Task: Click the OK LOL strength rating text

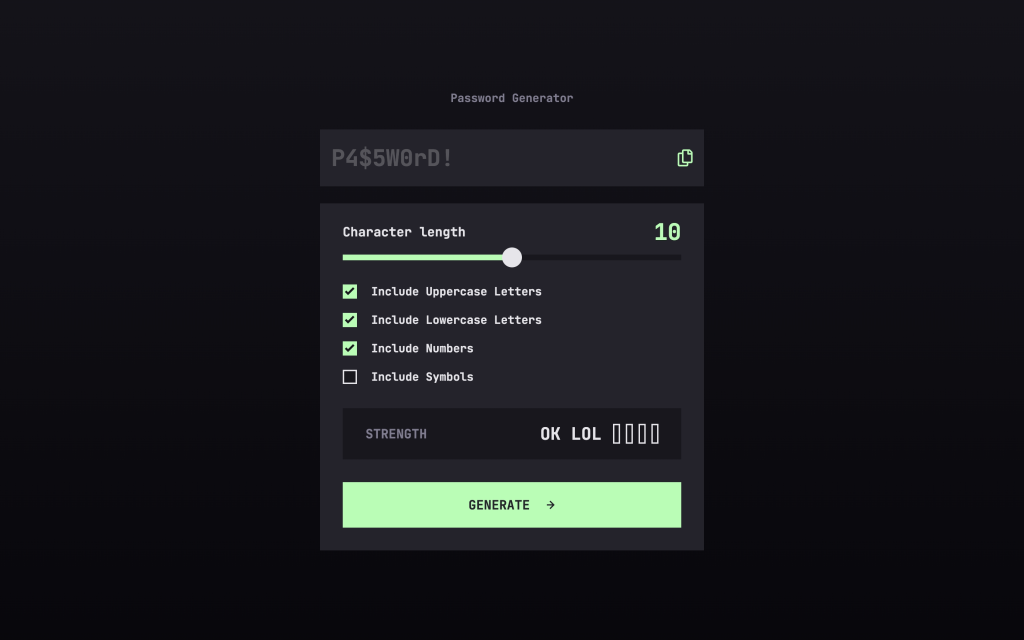Action: [570, 434]
